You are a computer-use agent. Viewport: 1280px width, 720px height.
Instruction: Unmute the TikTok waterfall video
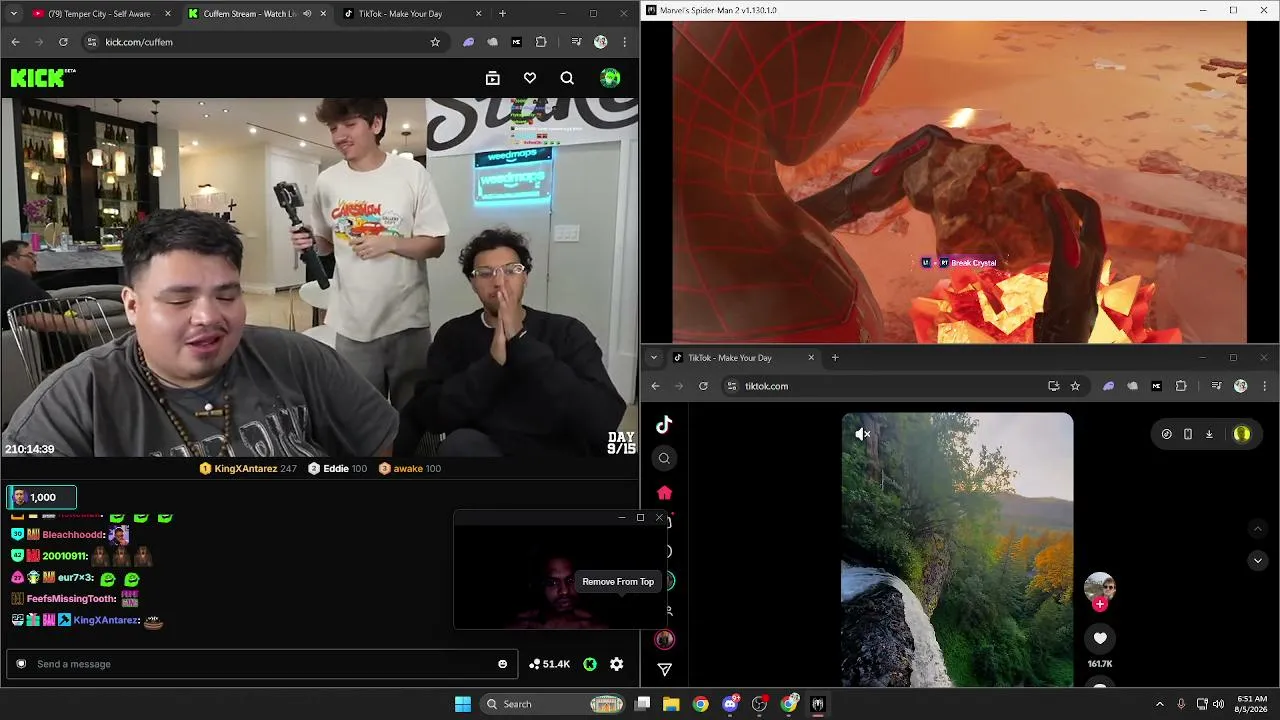pyautogui.click(x=863, y=434)
